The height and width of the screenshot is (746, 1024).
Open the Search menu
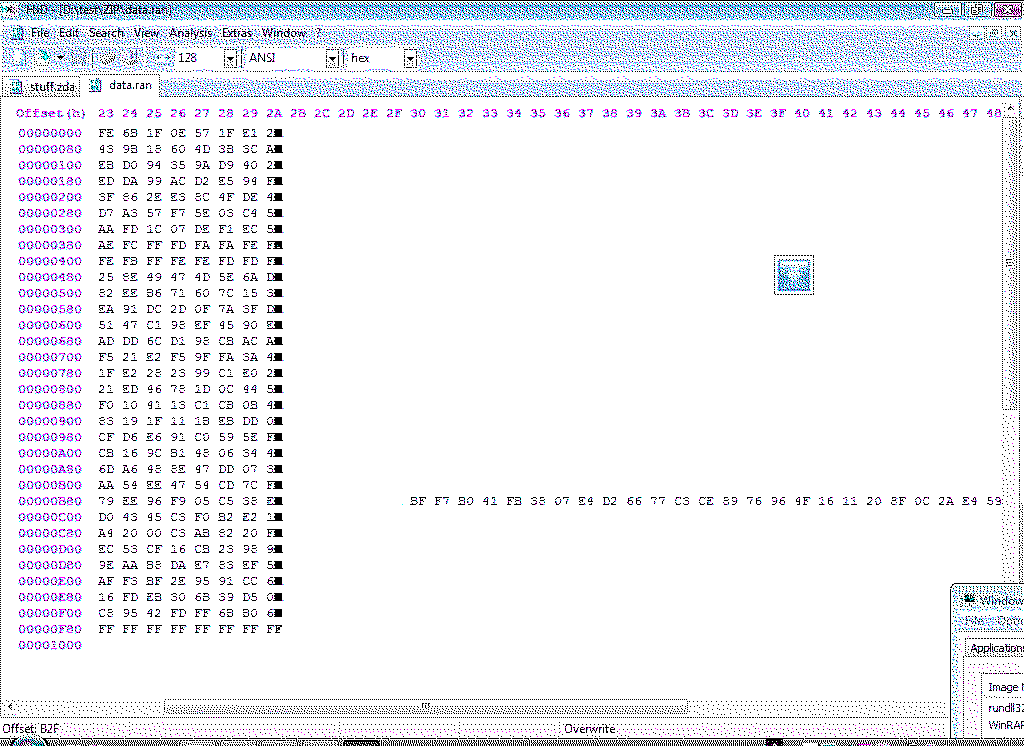click(106, 33)
